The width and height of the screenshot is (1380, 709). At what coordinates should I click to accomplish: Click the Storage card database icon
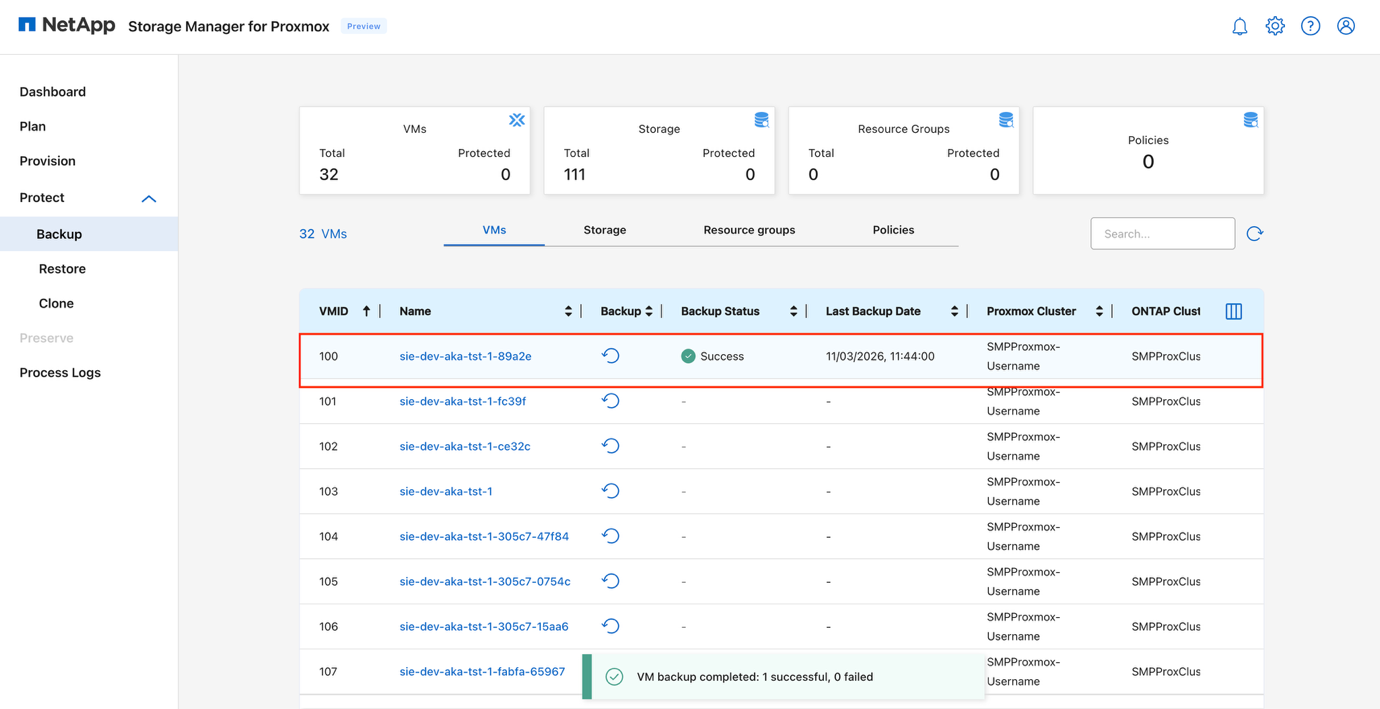[x=761, y=119]
